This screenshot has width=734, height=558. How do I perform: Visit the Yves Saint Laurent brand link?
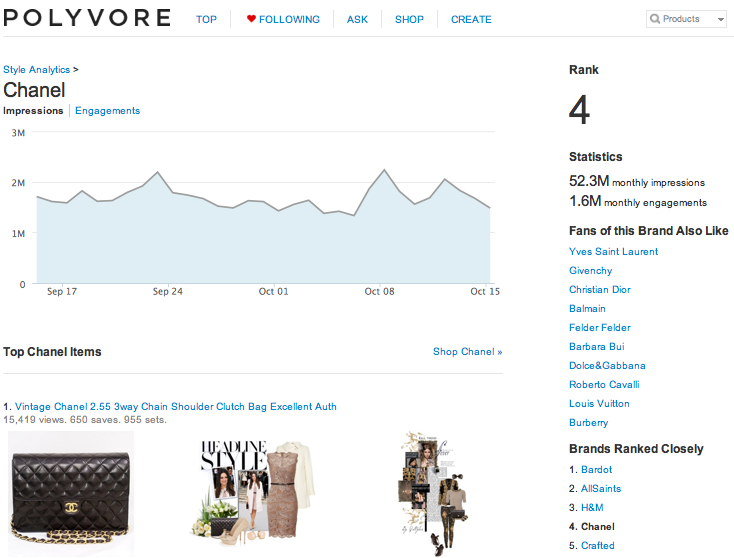pyautogui.click(x=613, y=252)
